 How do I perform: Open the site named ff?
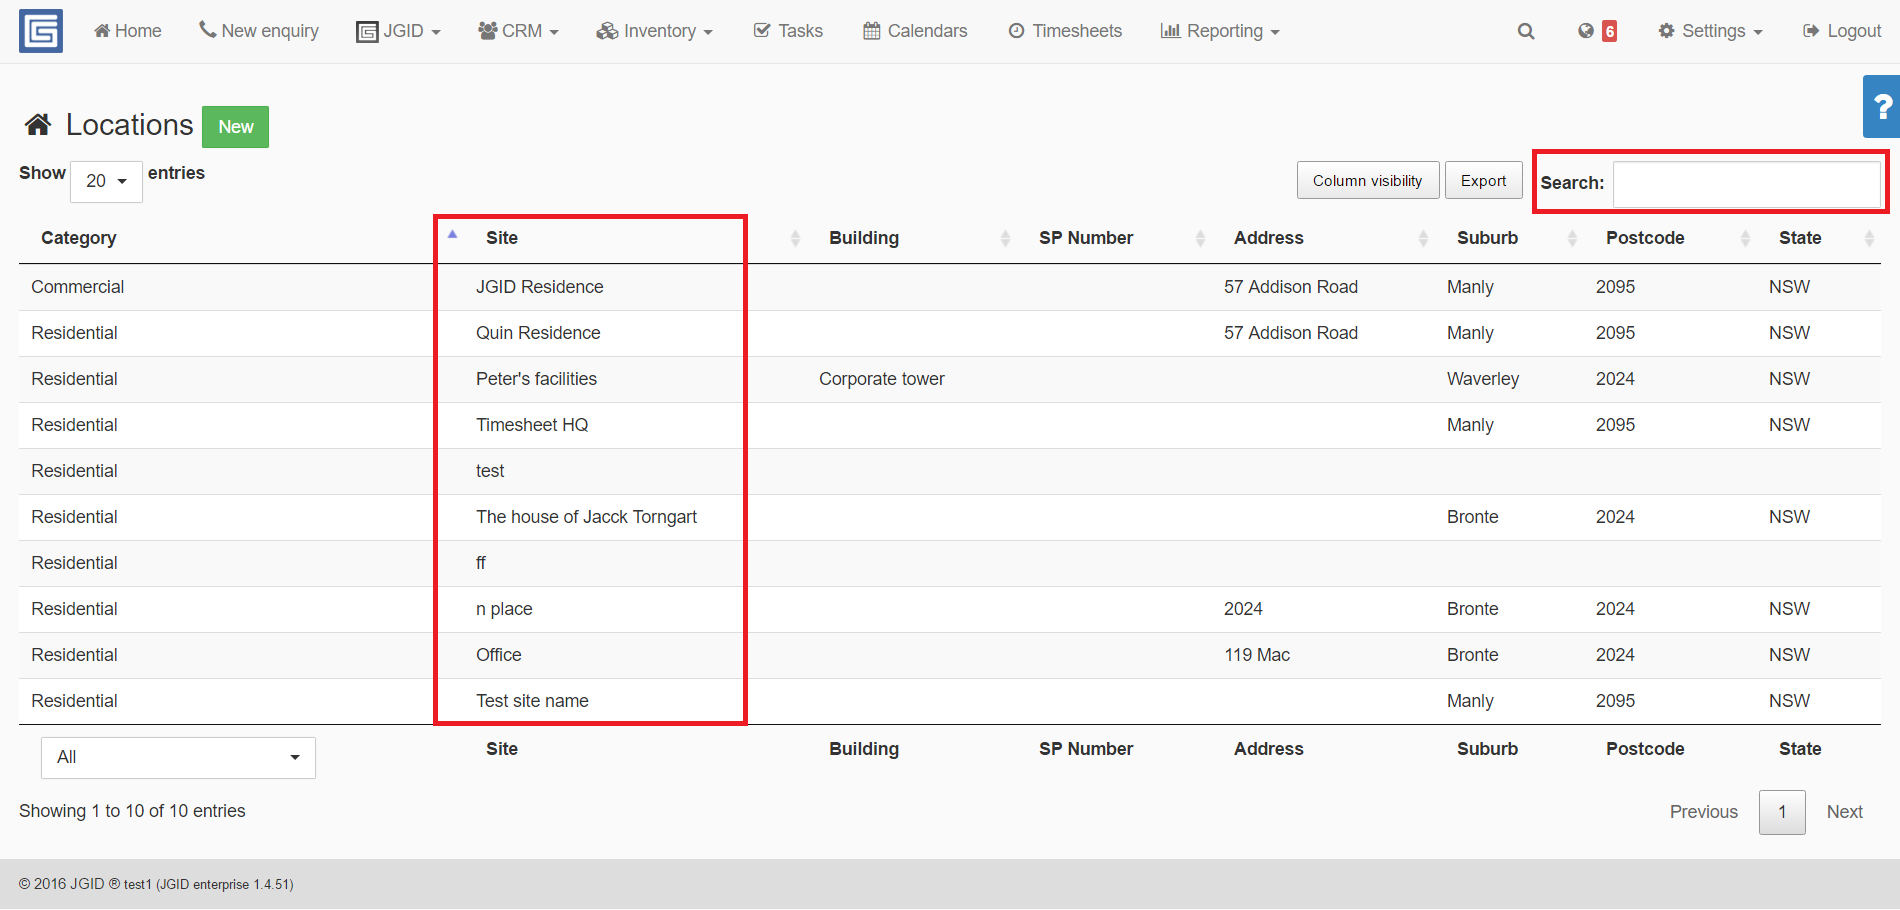coord(481,563)
